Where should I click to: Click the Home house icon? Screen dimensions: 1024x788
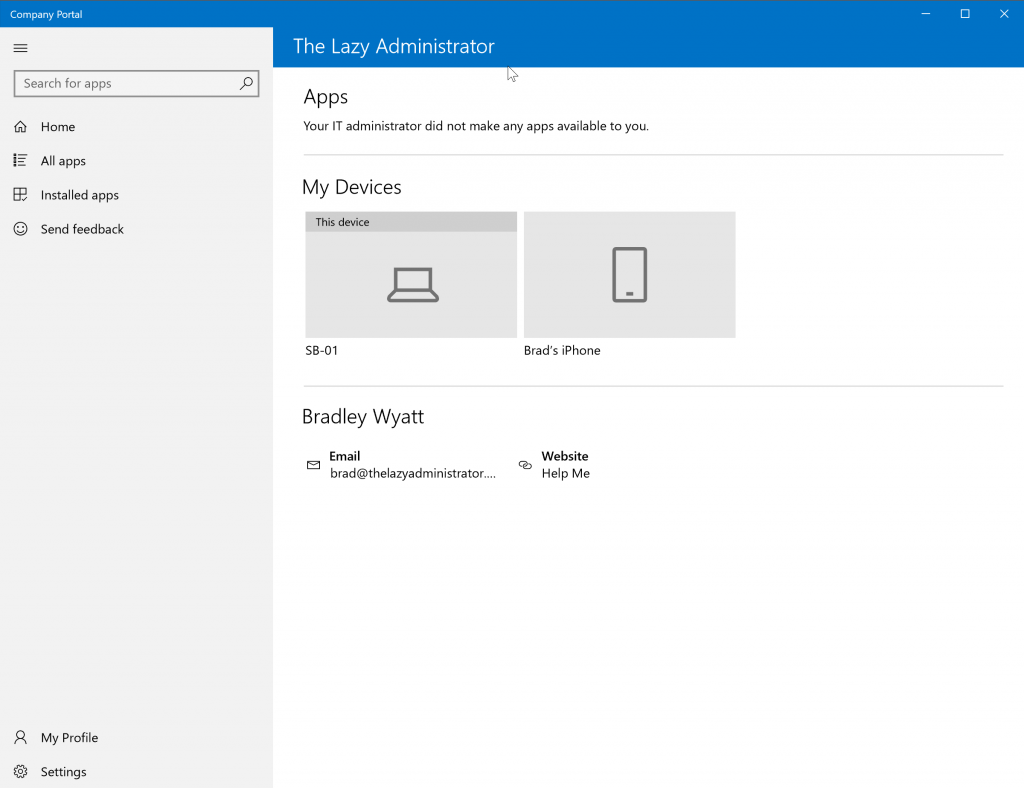(x=20, y=126)
